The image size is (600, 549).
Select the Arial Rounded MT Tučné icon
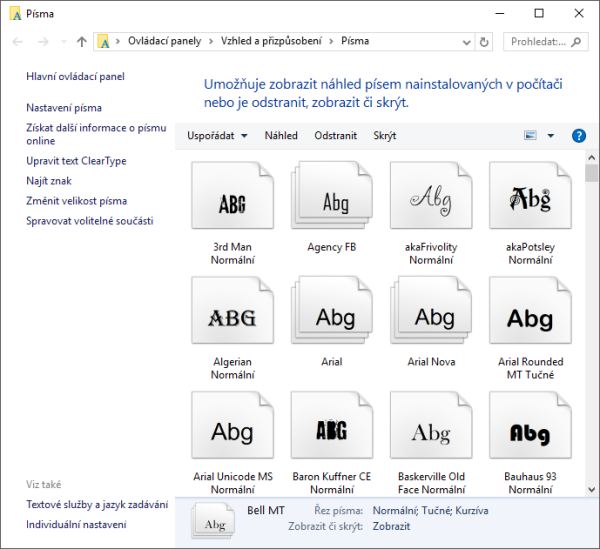pos(530,310)
